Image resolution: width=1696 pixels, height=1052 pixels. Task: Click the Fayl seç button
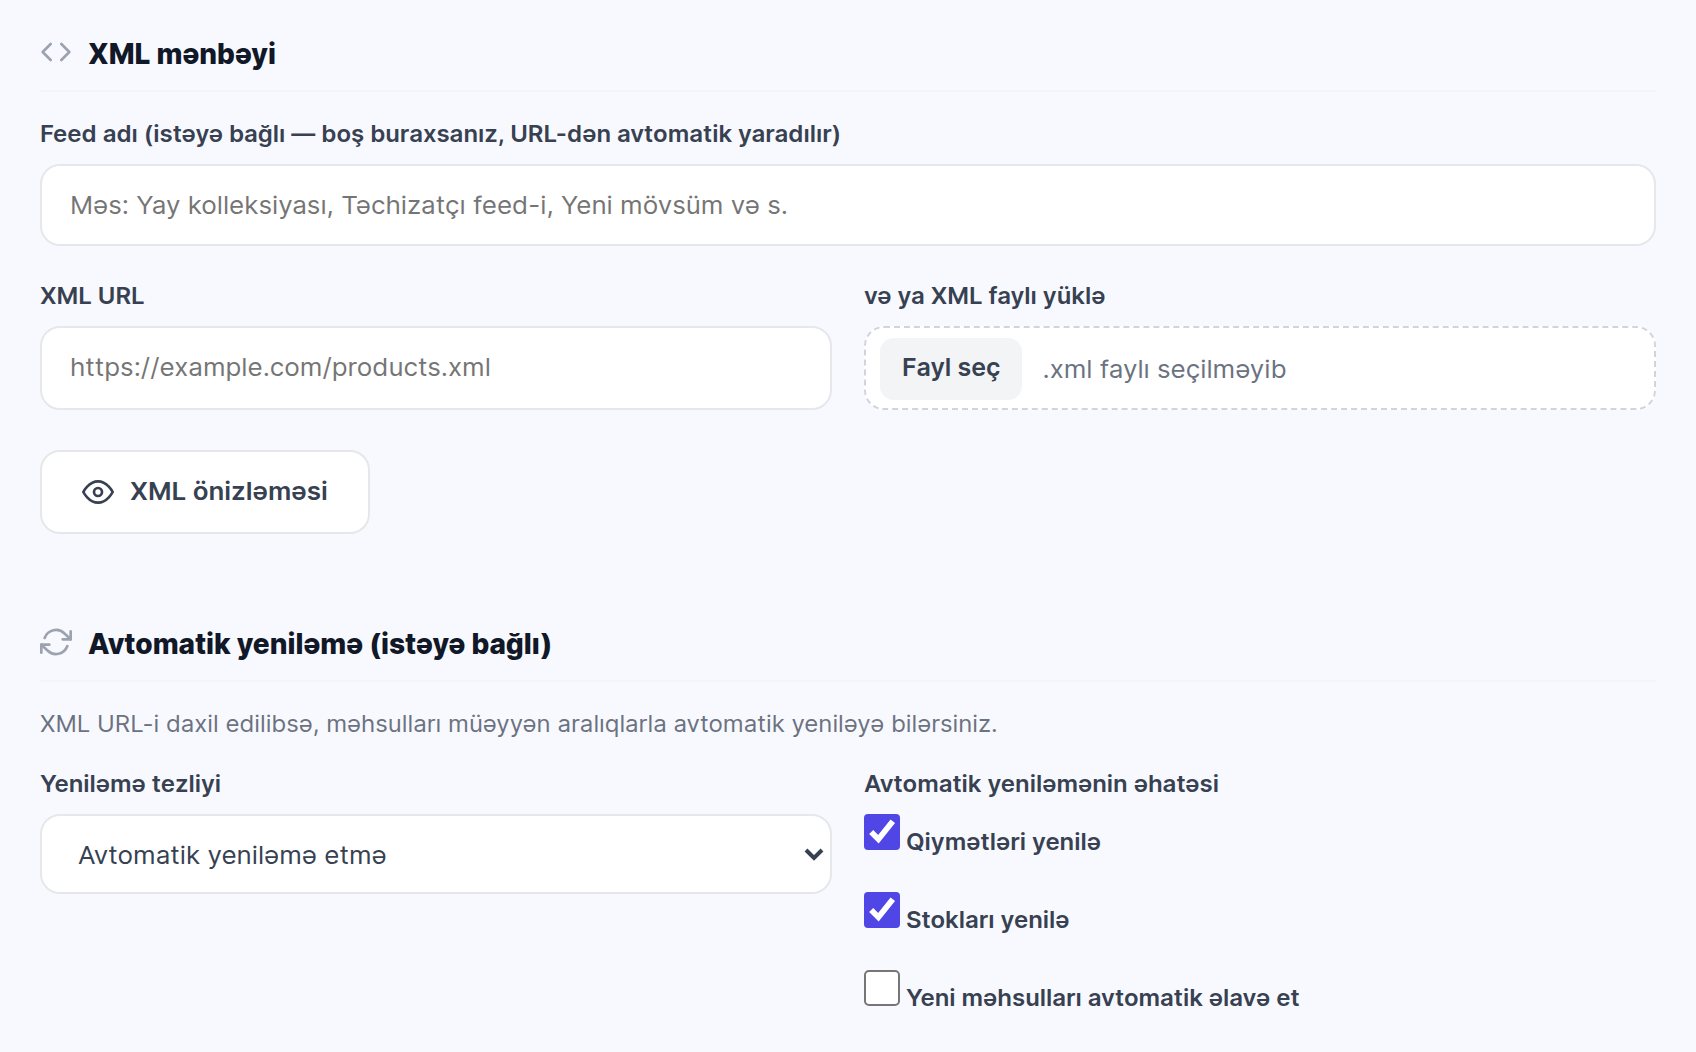tap(951, 368)
